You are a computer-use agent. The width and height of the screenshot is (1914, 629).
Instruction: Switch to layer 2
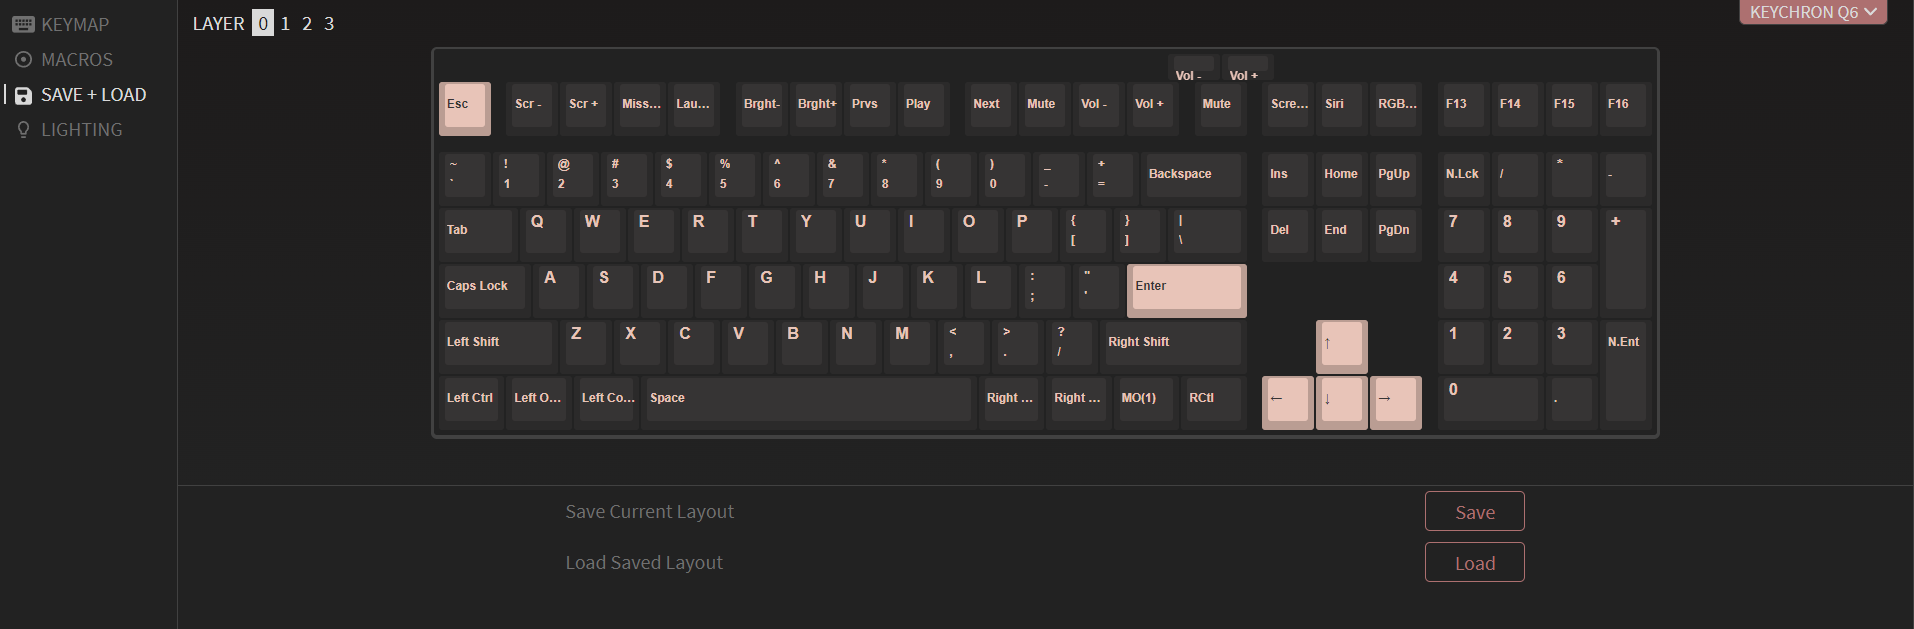point(307,23)
